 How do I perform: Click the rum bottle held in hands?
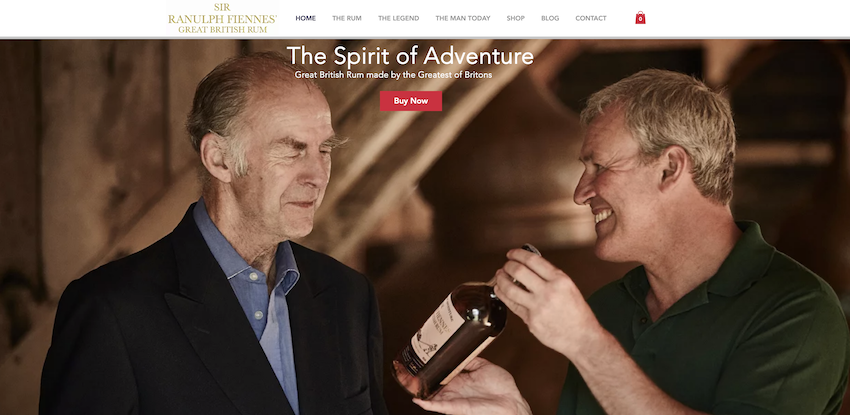click(455, 330)
